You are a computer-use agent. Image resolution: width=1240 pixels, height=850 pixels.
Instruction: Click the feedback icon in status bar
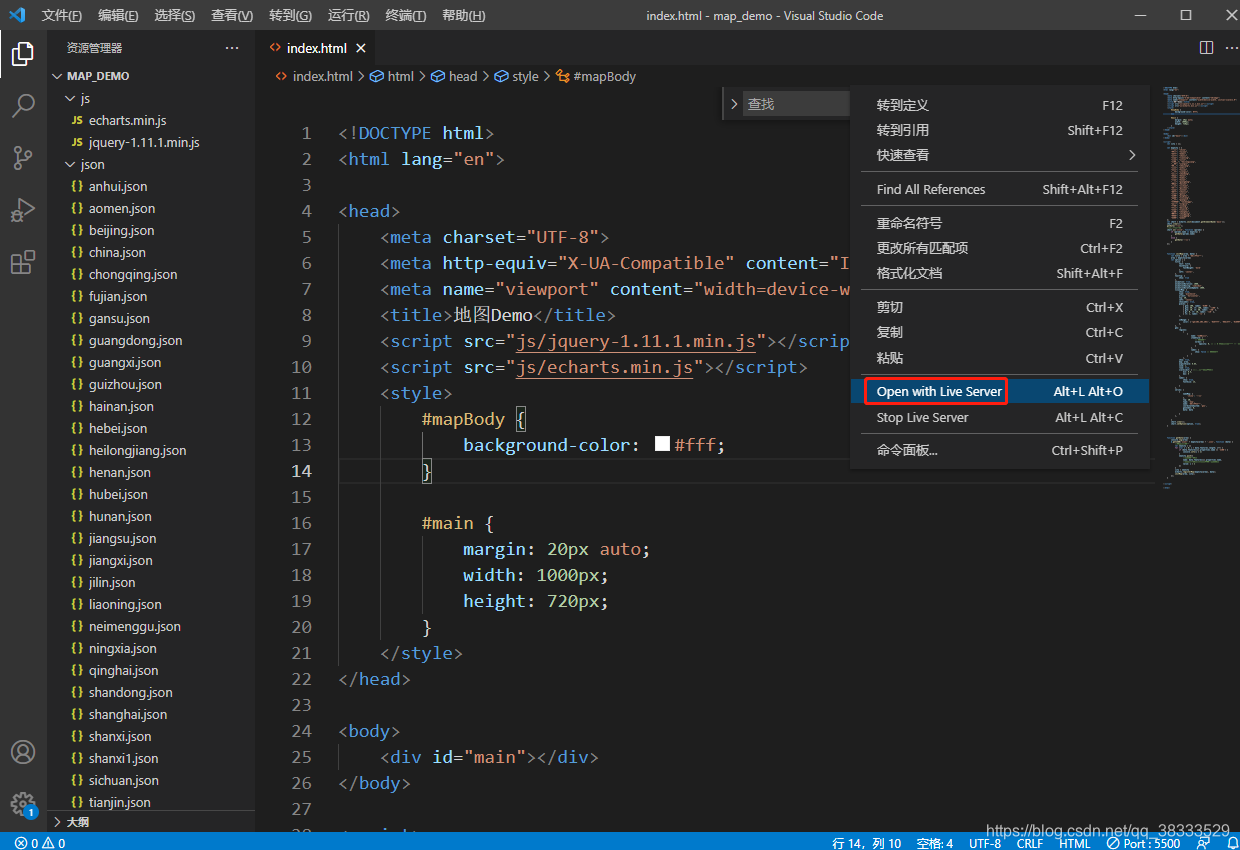[1203, 843]
